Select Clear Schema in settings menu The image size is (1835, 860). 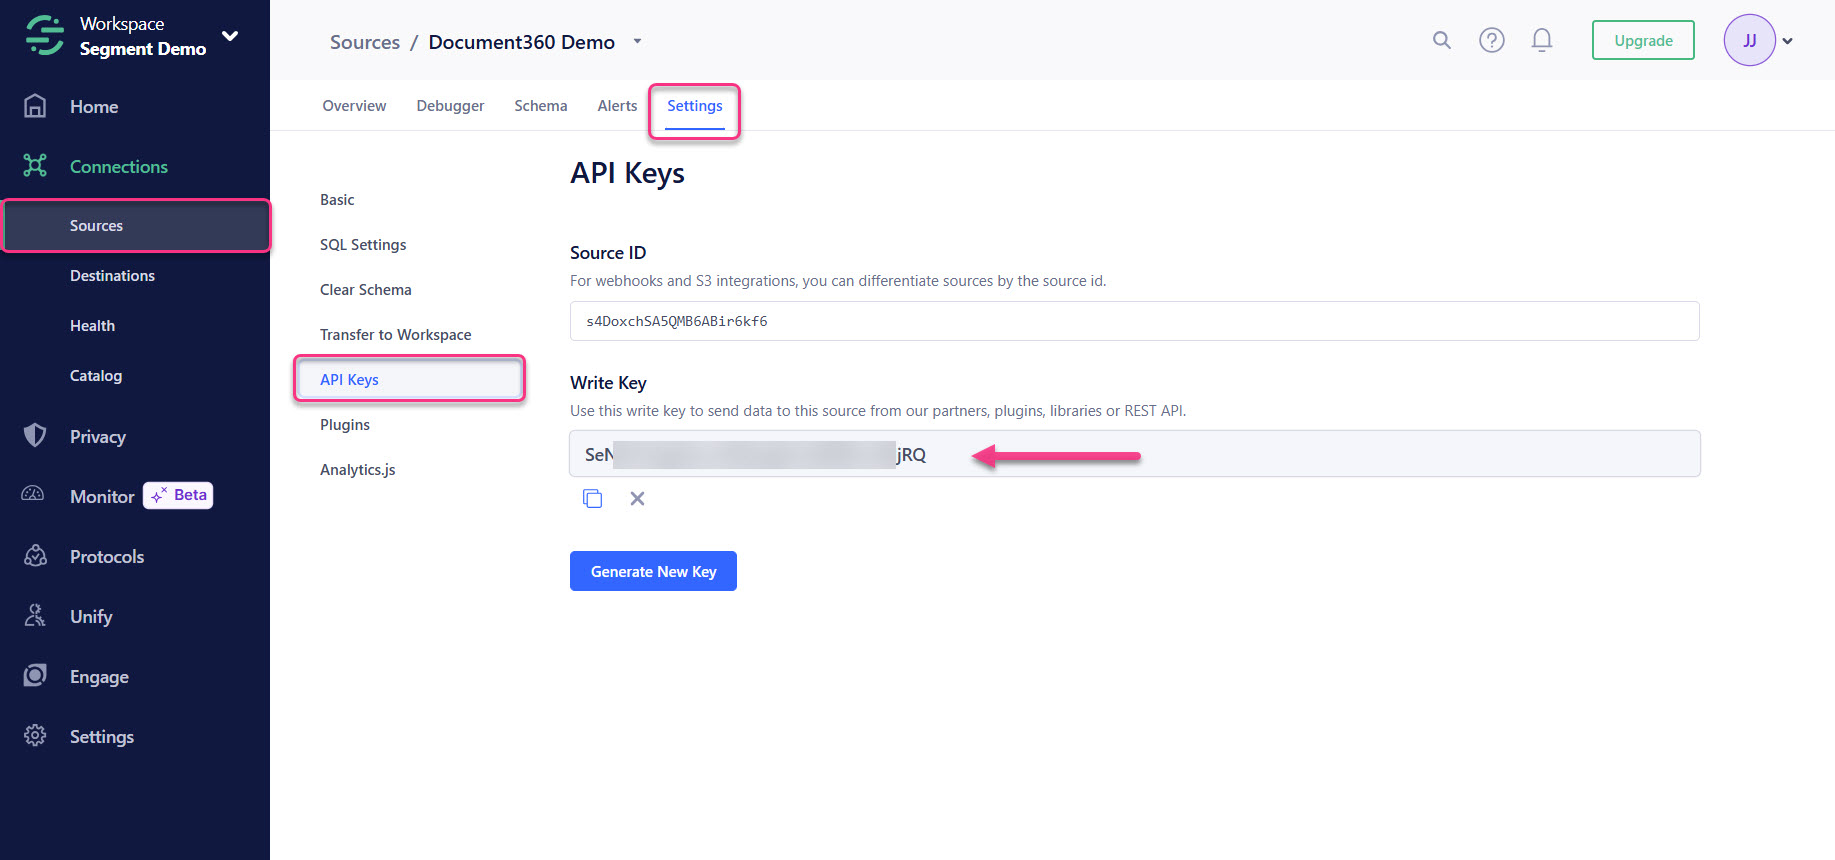pyautogui.click(x=366, y=290)
